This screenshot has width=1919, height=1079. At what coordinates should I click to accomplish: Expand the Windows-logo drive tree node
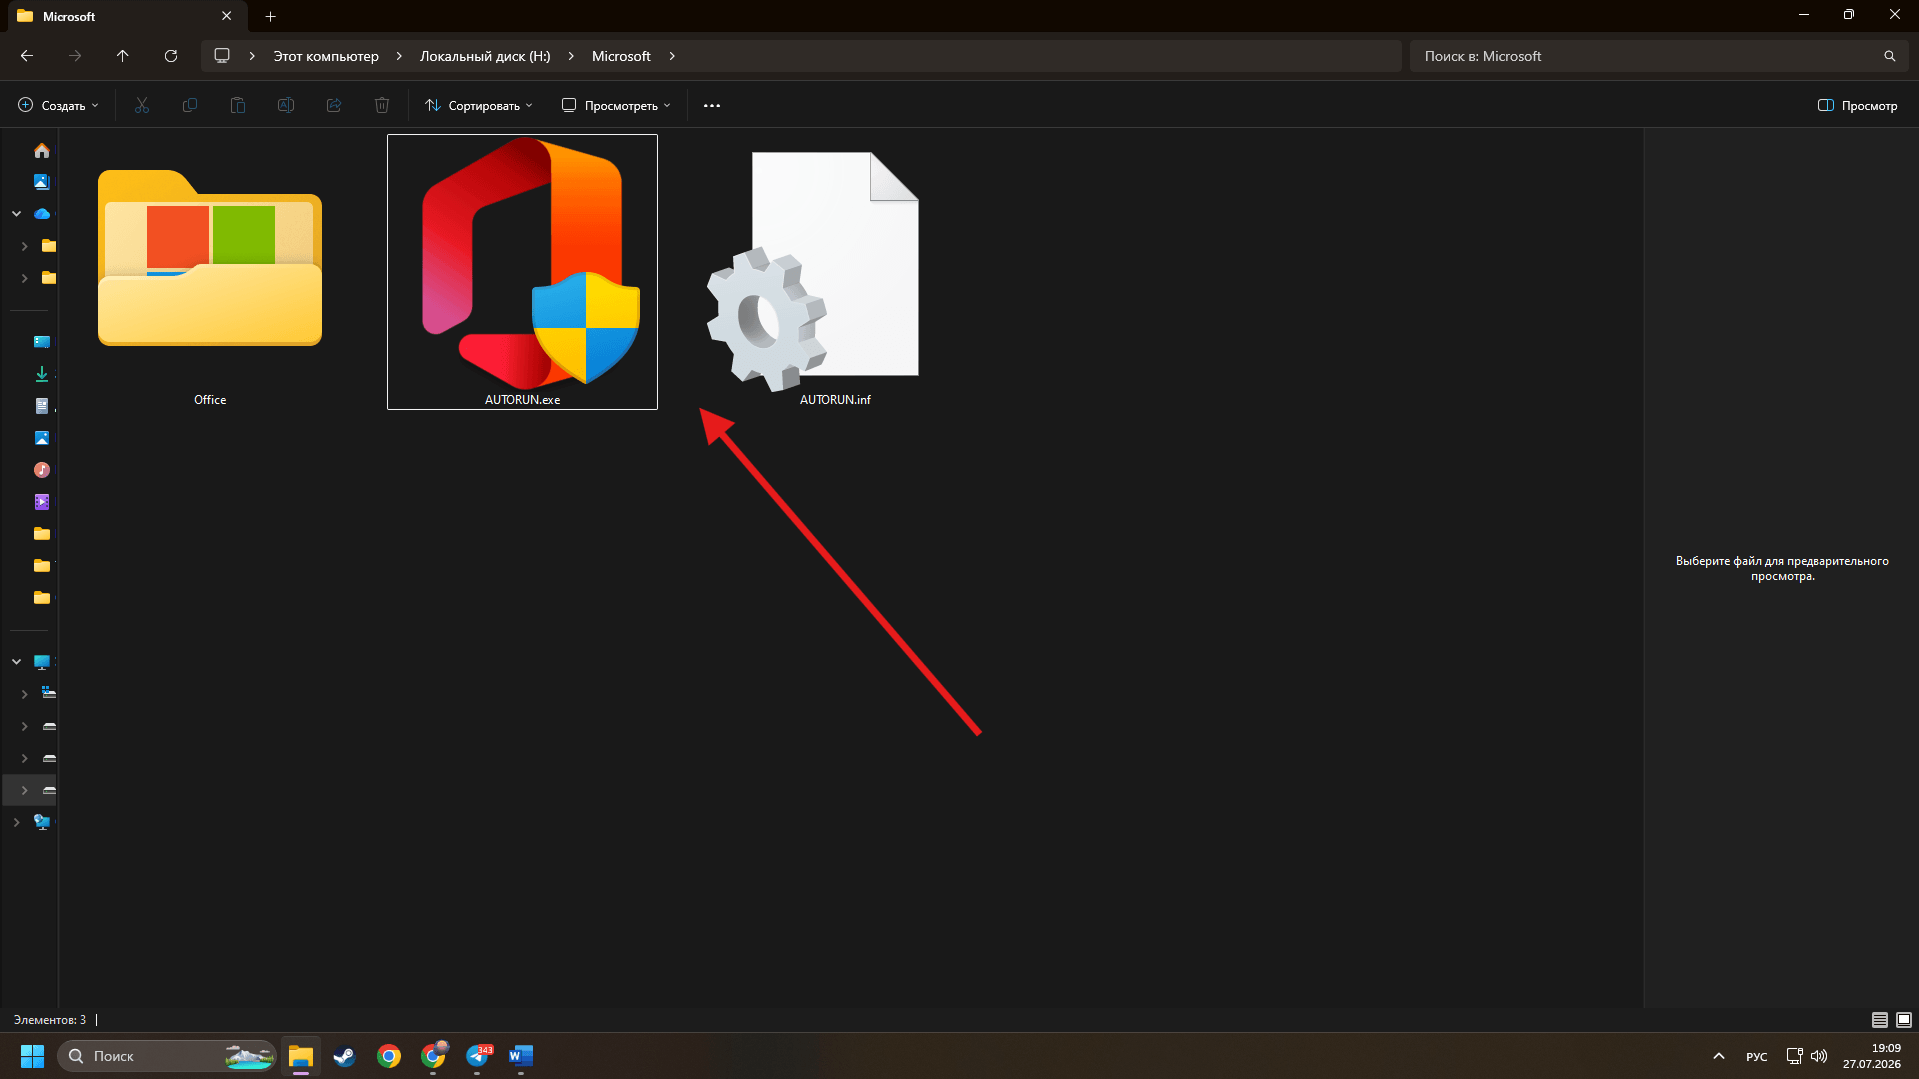[x=25, y=694]
